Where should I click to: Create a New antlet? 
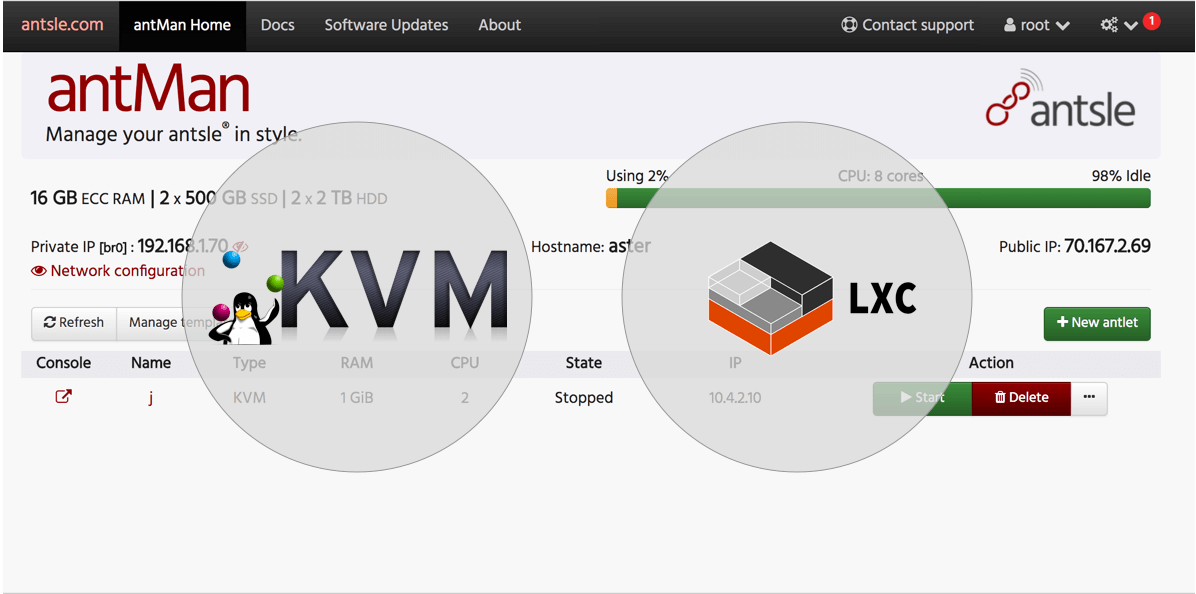point(1097,323)
